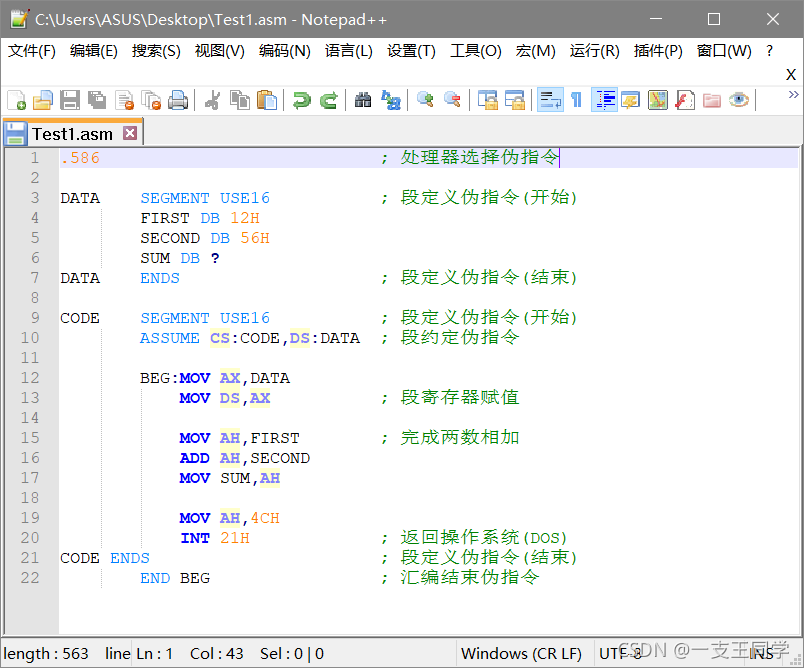This screenshot has width=804, height=668.
Task: Click the 'length : 563' status field
Action: click(x=46, y=654)
